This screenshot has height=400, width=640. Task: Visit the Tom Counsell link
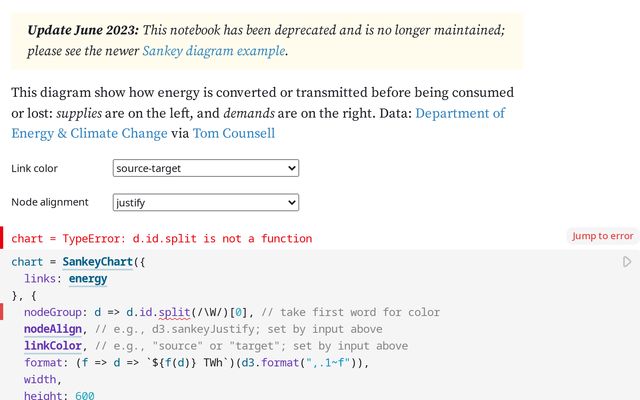(233, 132)
